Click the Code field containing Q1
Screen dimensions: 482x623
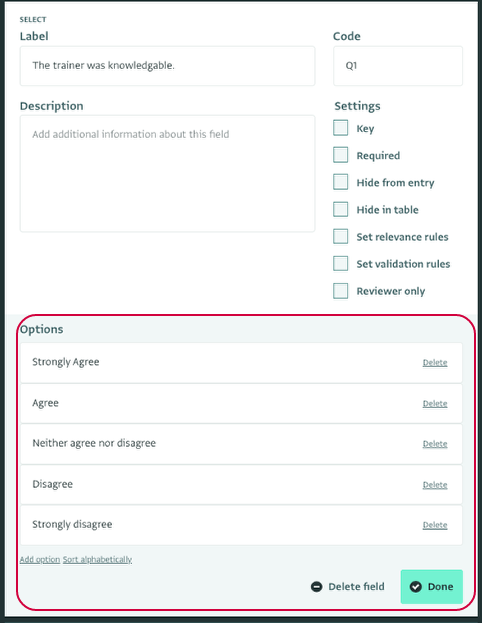pos(398,66)
